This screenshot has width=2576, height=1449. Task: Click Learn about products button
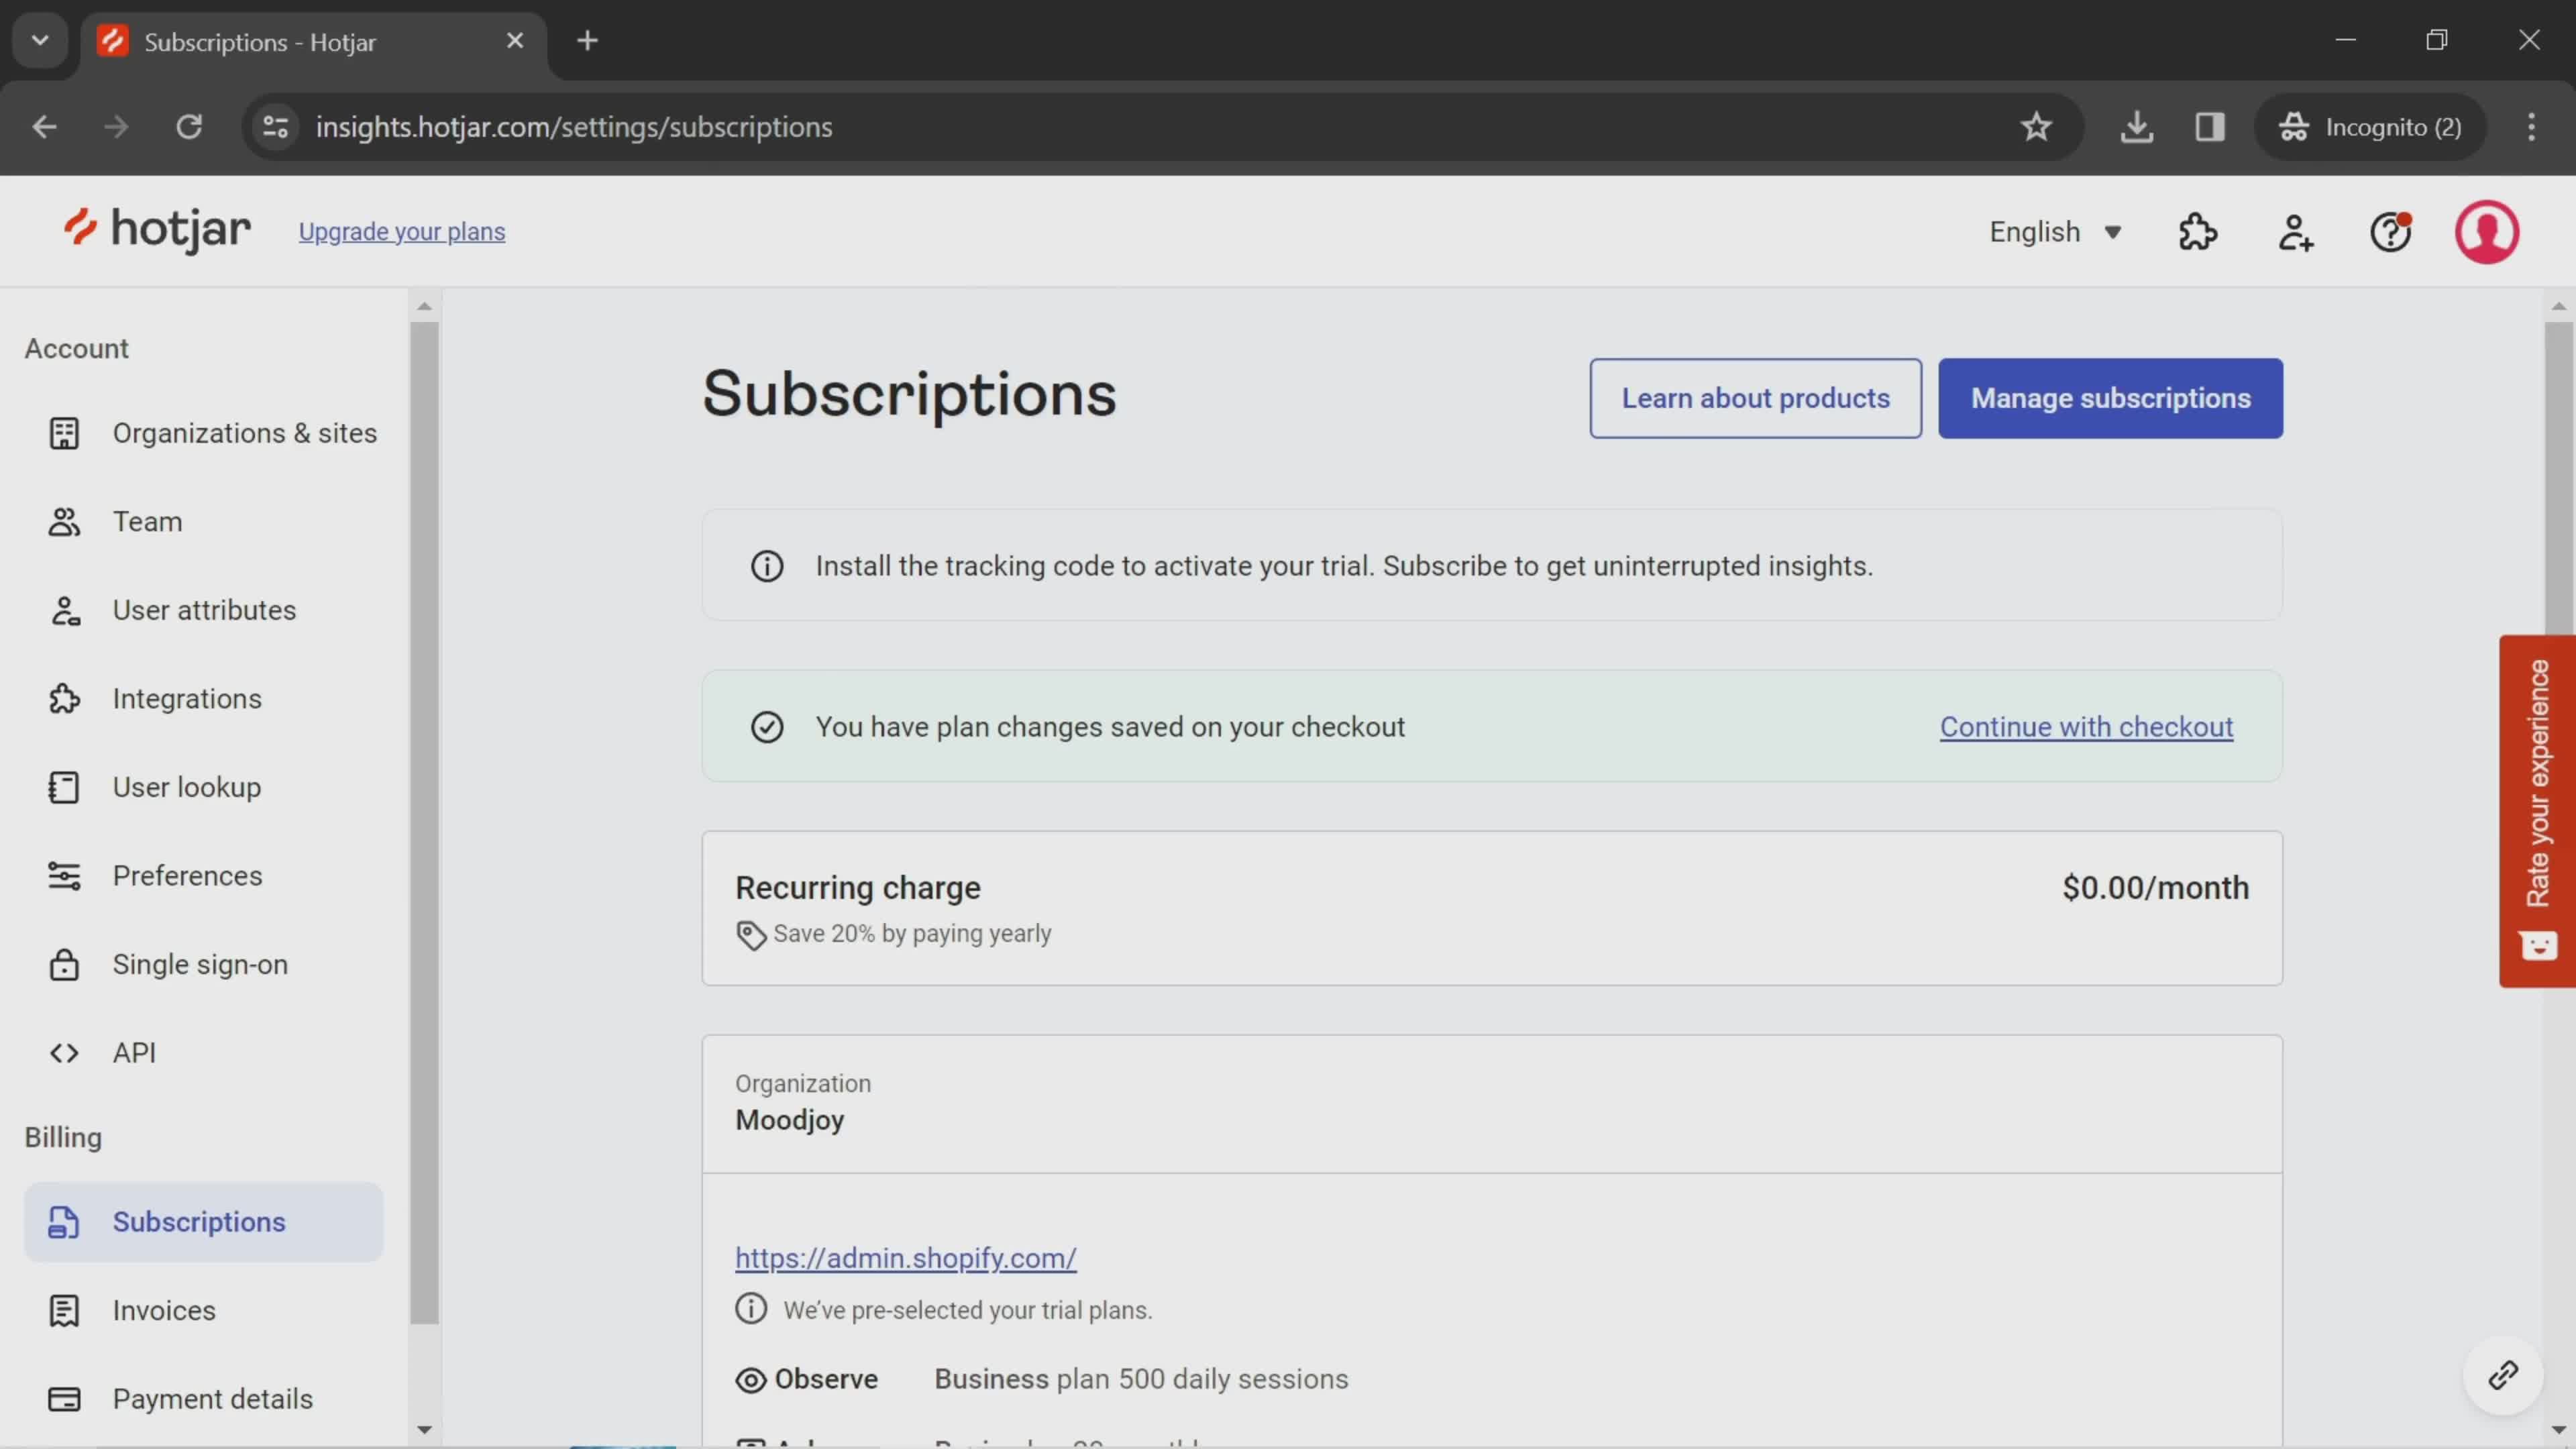1755,396
